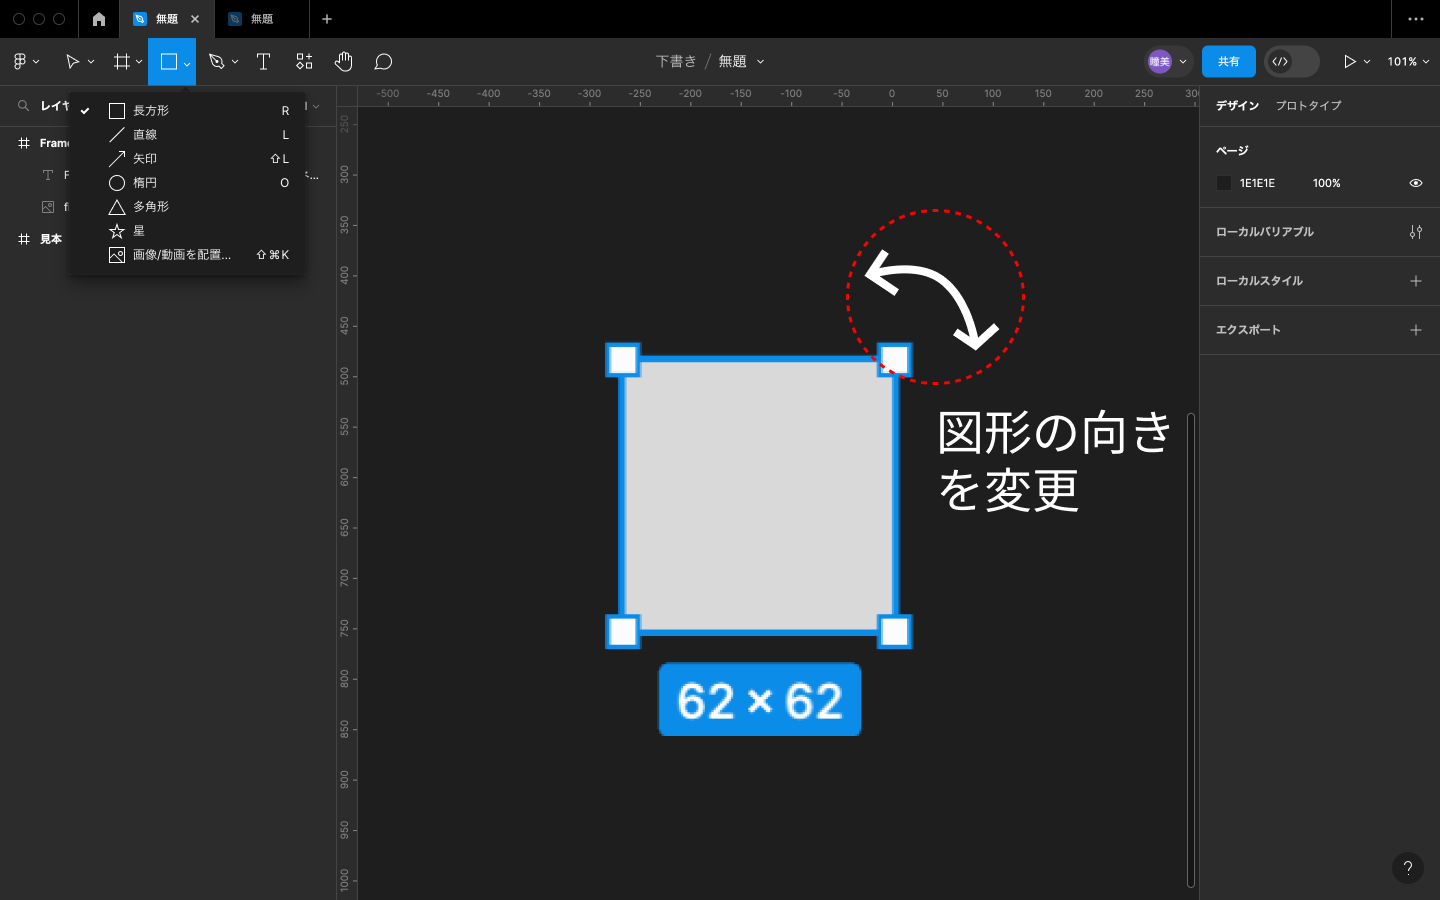
Task: Choose 楕円 from the shape menu
Action: (145, 183)
